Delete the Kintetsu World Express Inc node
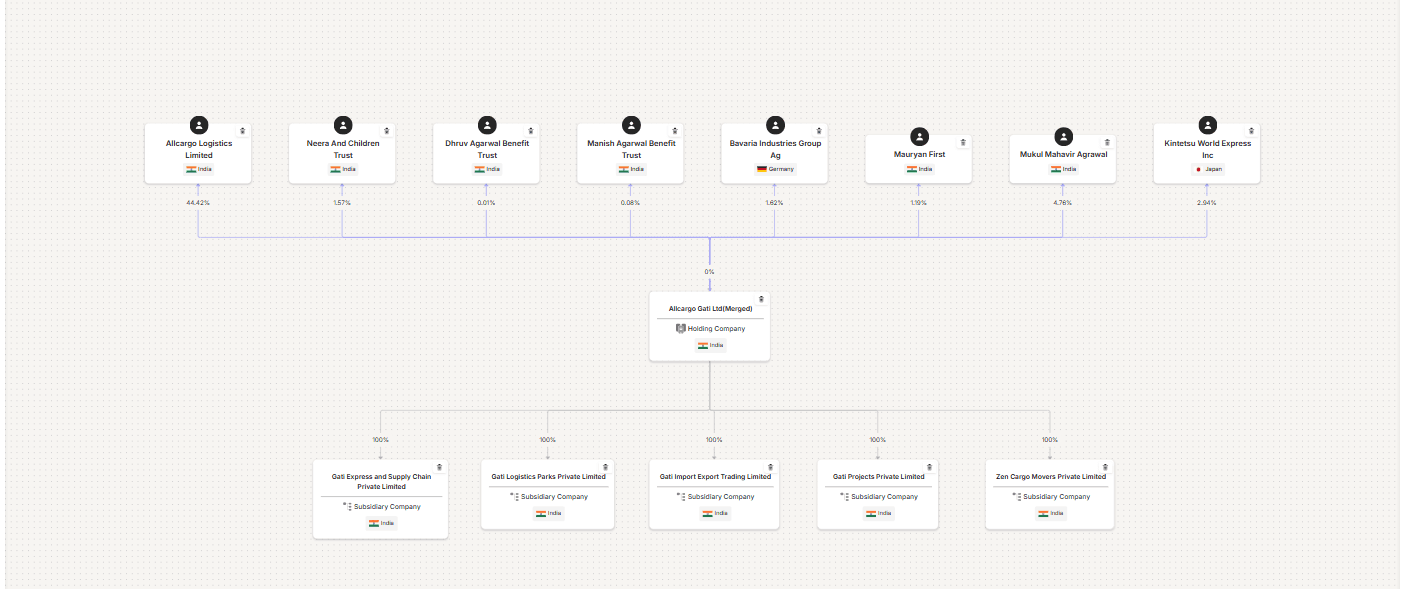Image resolution: width=1410 pixels, height=589 pixels. 1251,131
